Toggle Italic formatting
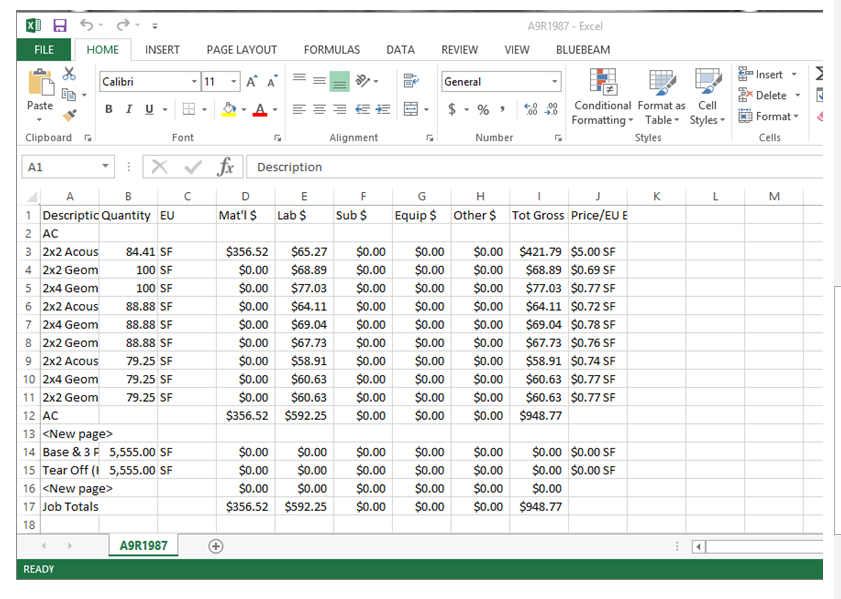841x599 pixels. (x=130, y=109)
